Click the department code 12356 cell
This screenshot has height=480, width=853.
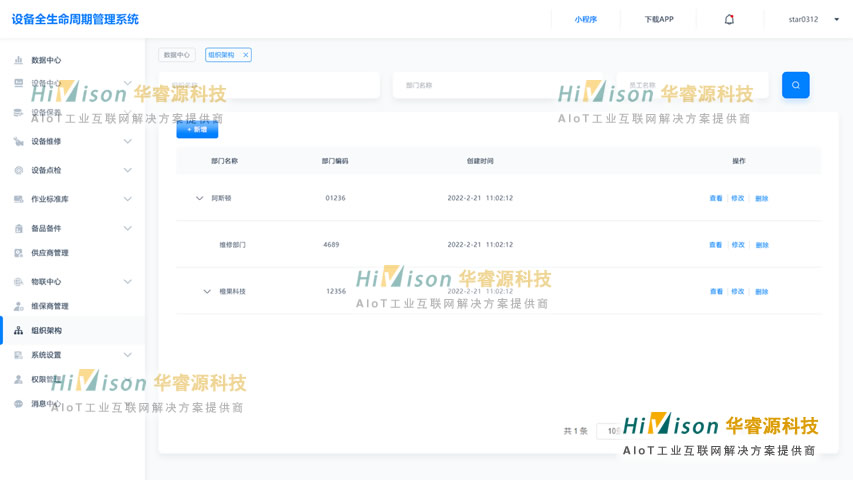pyautogui.click(x=336, y=292)
